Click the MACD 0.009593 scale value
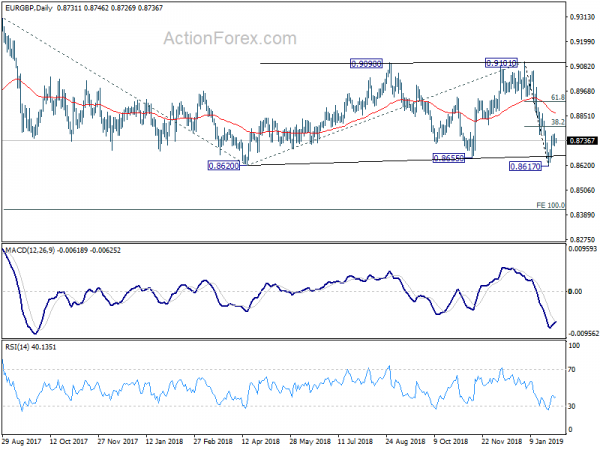The width and height of the screenshot is (600, 450). (x=582, y=249)
